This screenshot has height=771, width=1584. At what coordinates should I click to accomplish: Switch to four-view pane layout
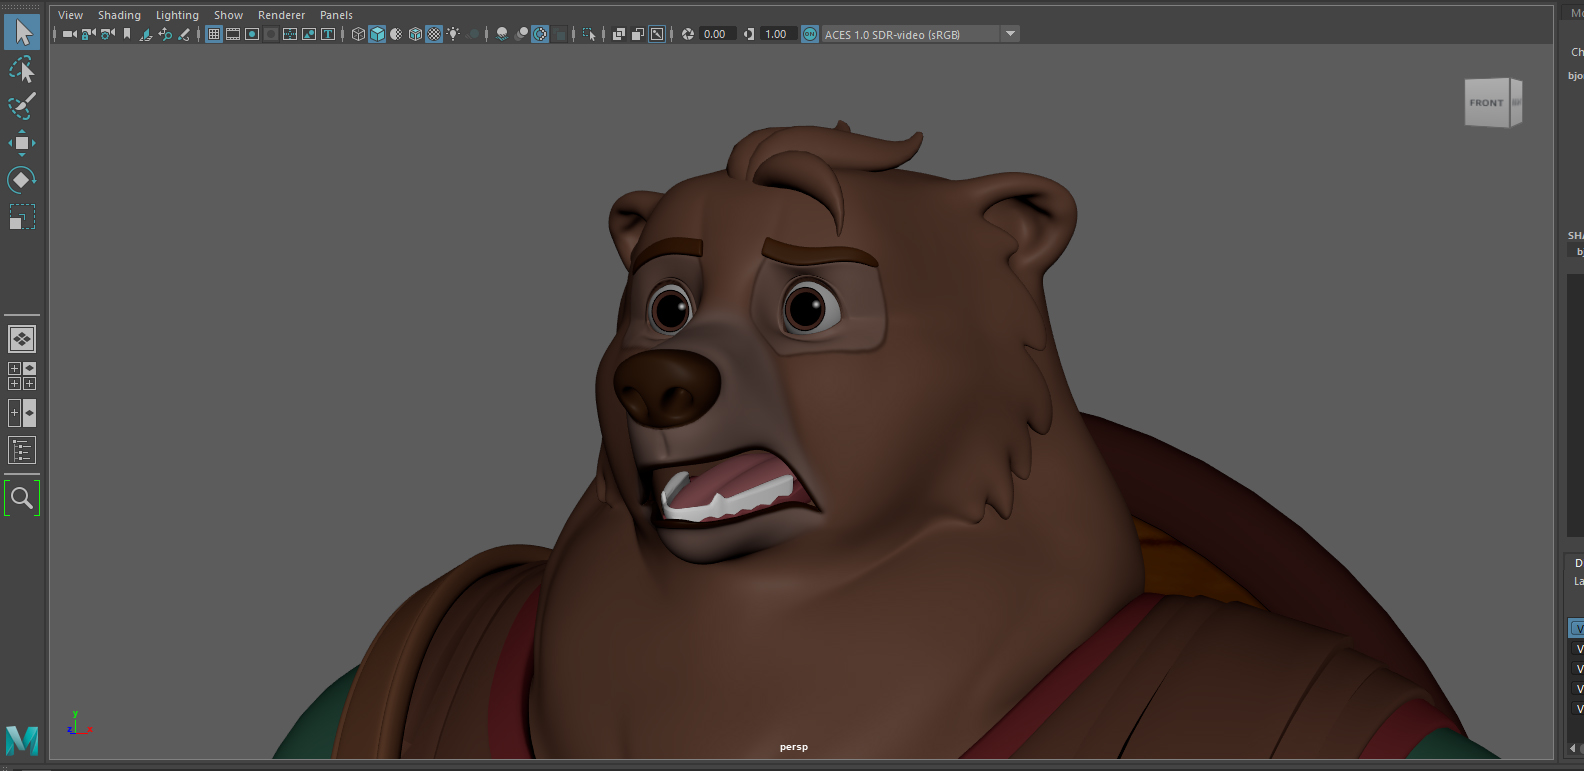coord(22,376)
